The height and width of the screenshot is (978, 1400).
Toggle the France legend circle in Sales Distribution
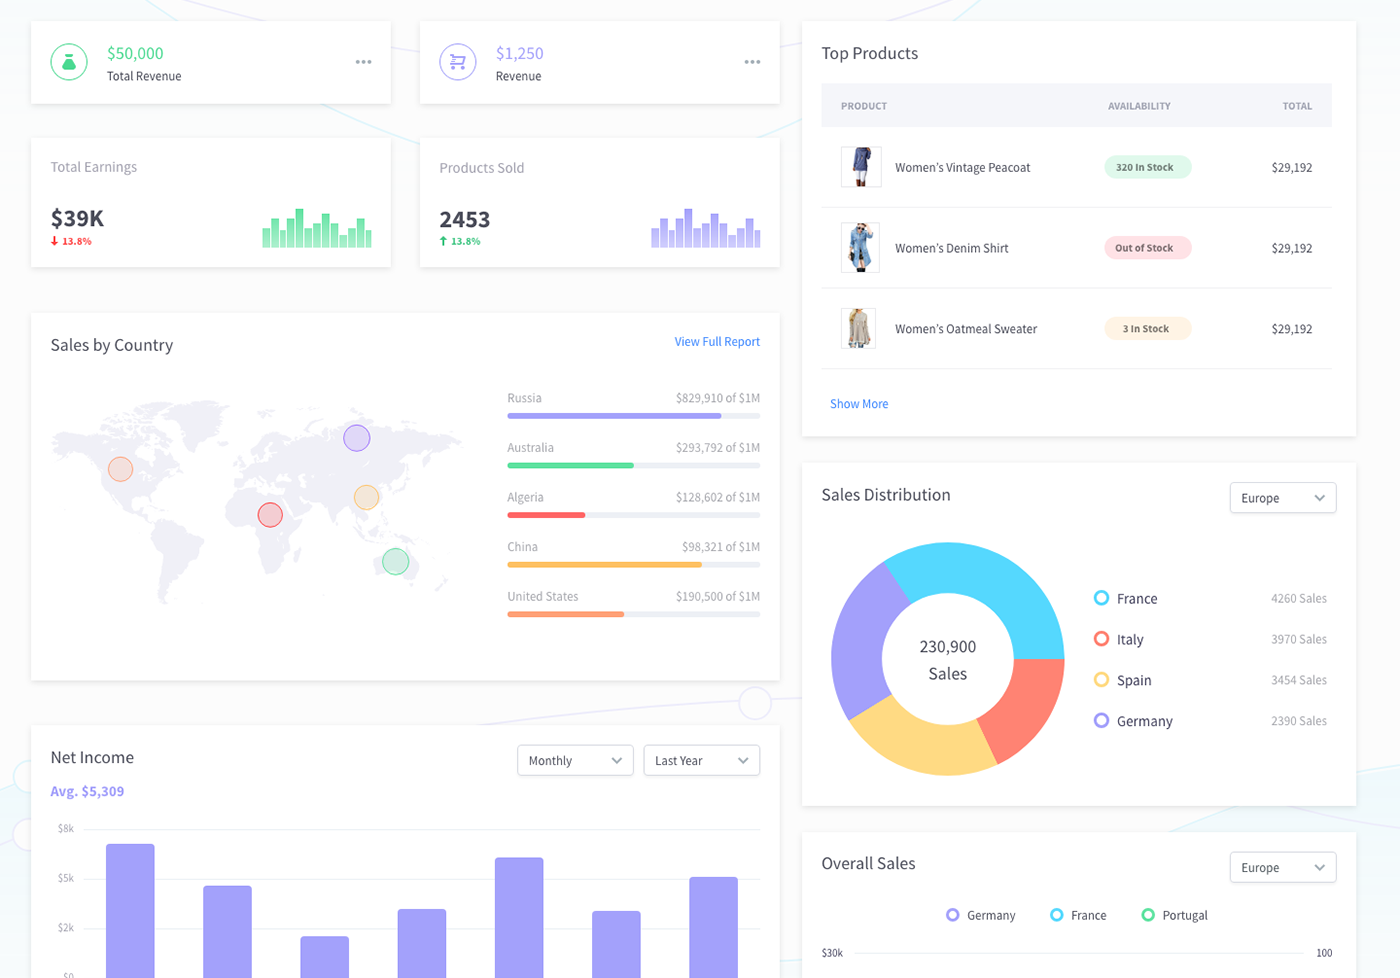[1101, 598]
